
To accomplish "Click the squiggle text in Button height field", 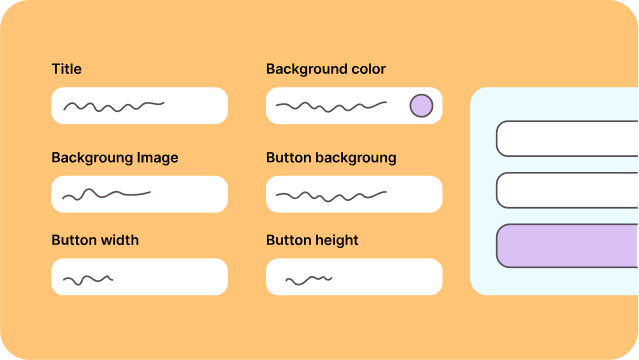I will tap(308, 280).
